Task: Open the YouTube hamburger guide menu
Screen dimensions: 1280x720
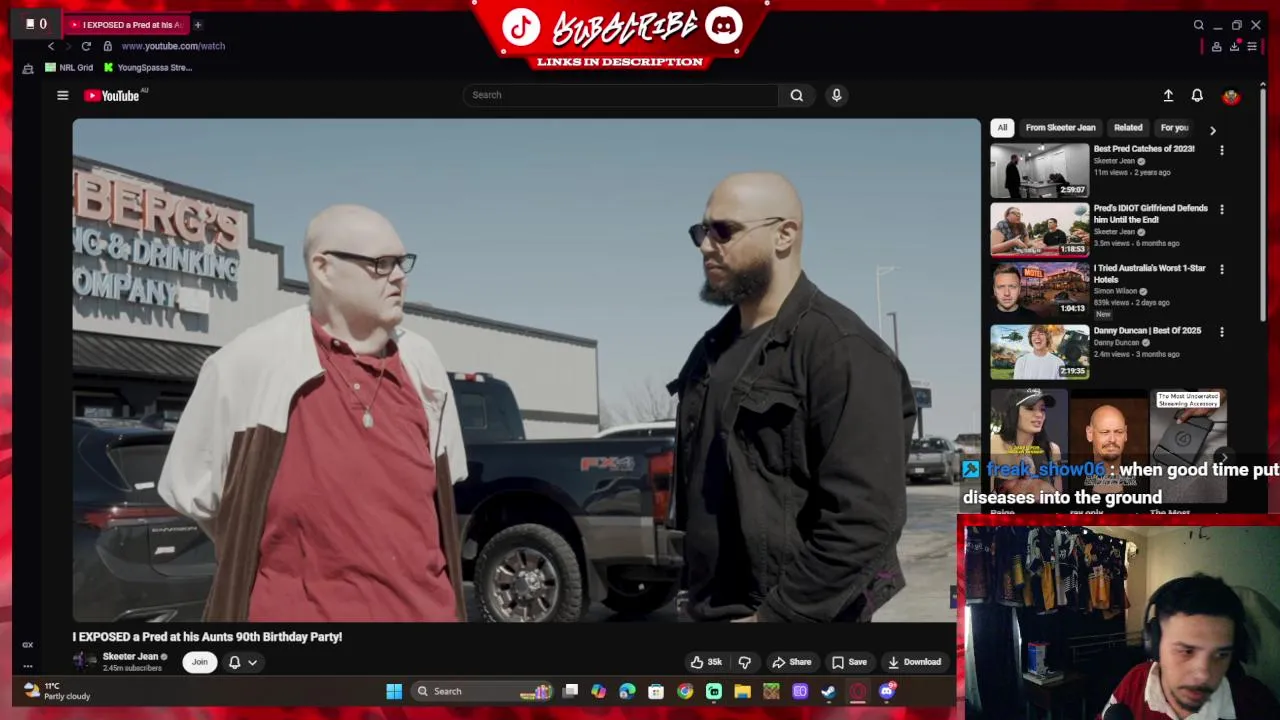Action: pyautogui.click(x=62, y=96)
